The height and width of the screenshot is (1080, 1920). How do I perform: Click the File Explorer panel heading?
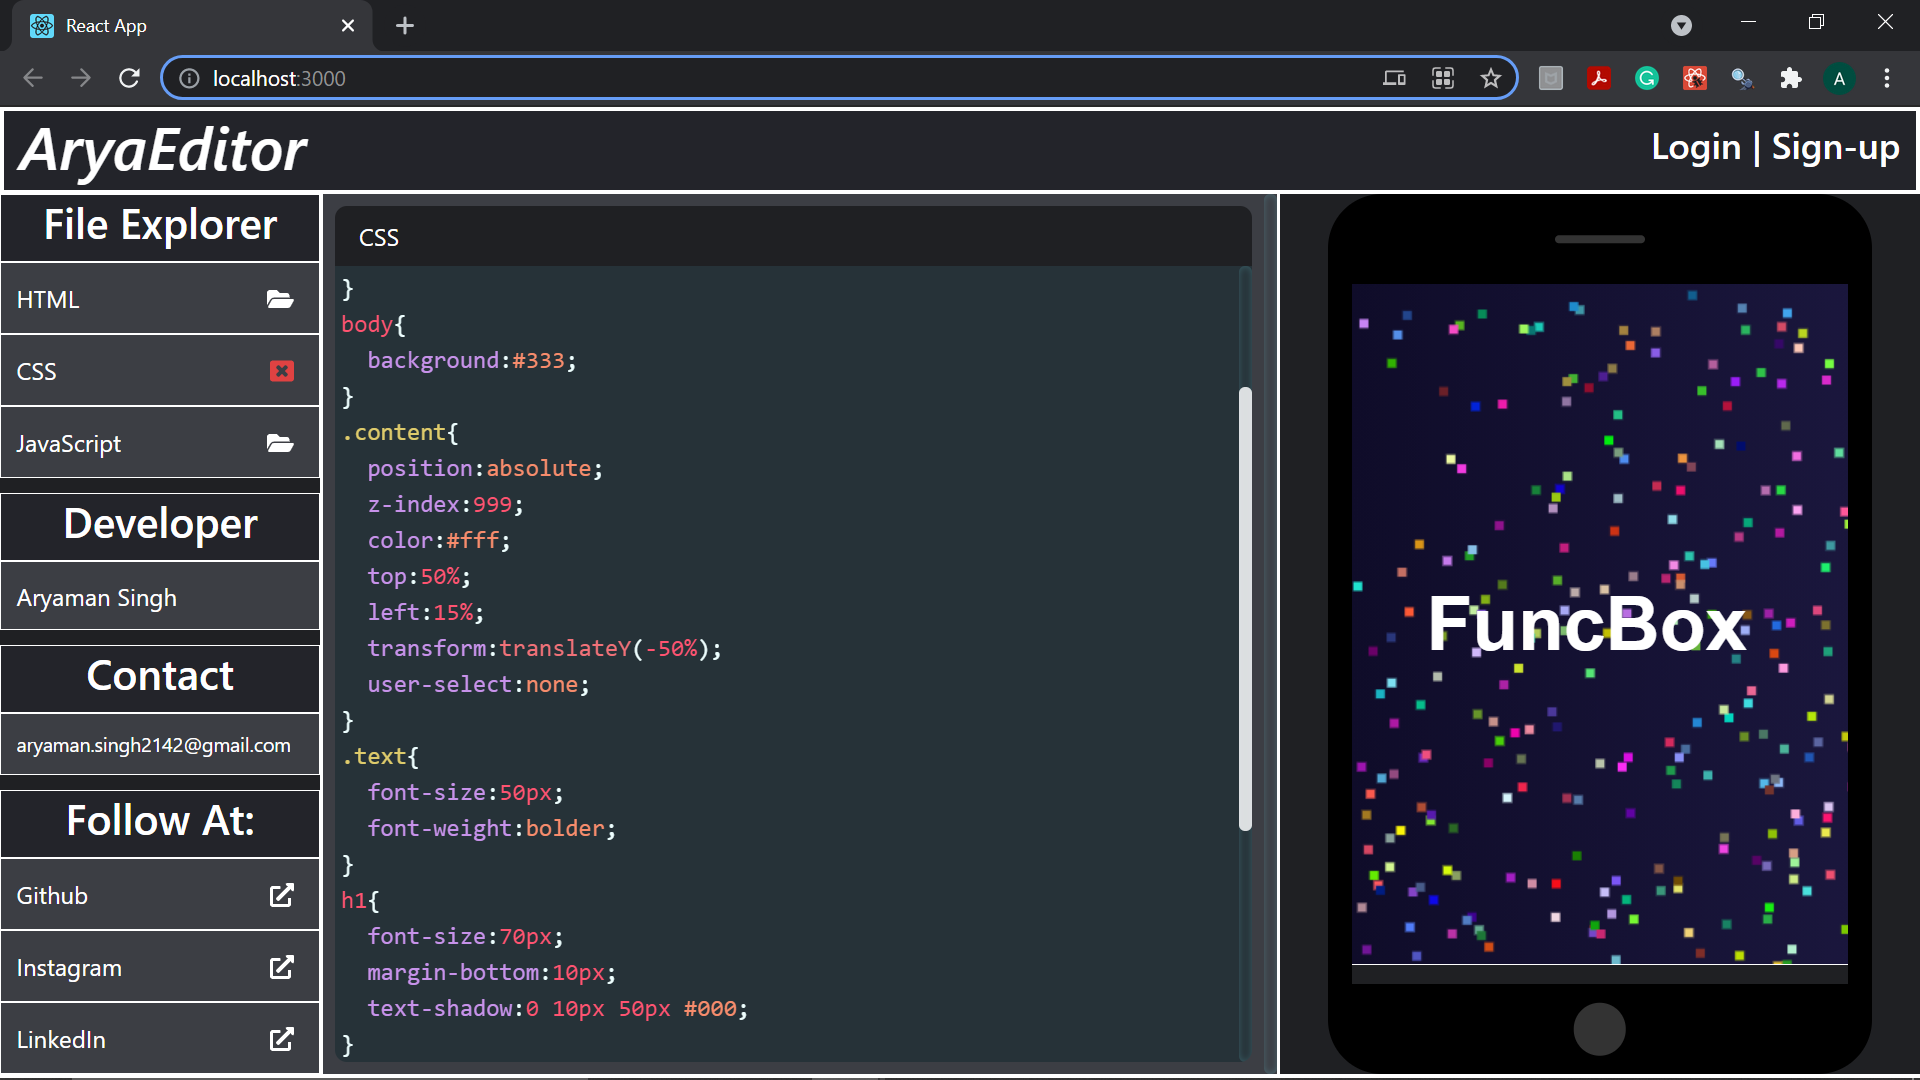pos(160,226)
